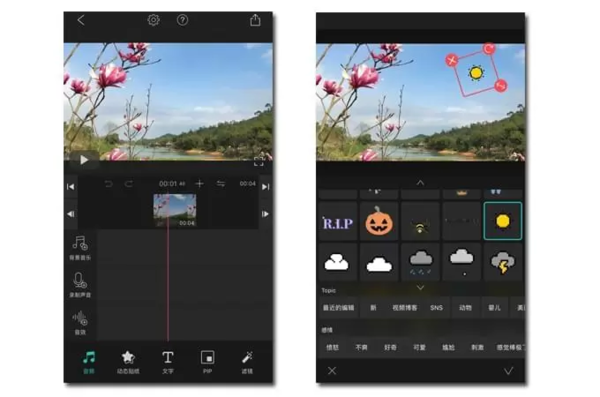The width and height of the screenshot is (600, 397).
Task: Select the SNS topic chip
Action: (x=436, y=307)
